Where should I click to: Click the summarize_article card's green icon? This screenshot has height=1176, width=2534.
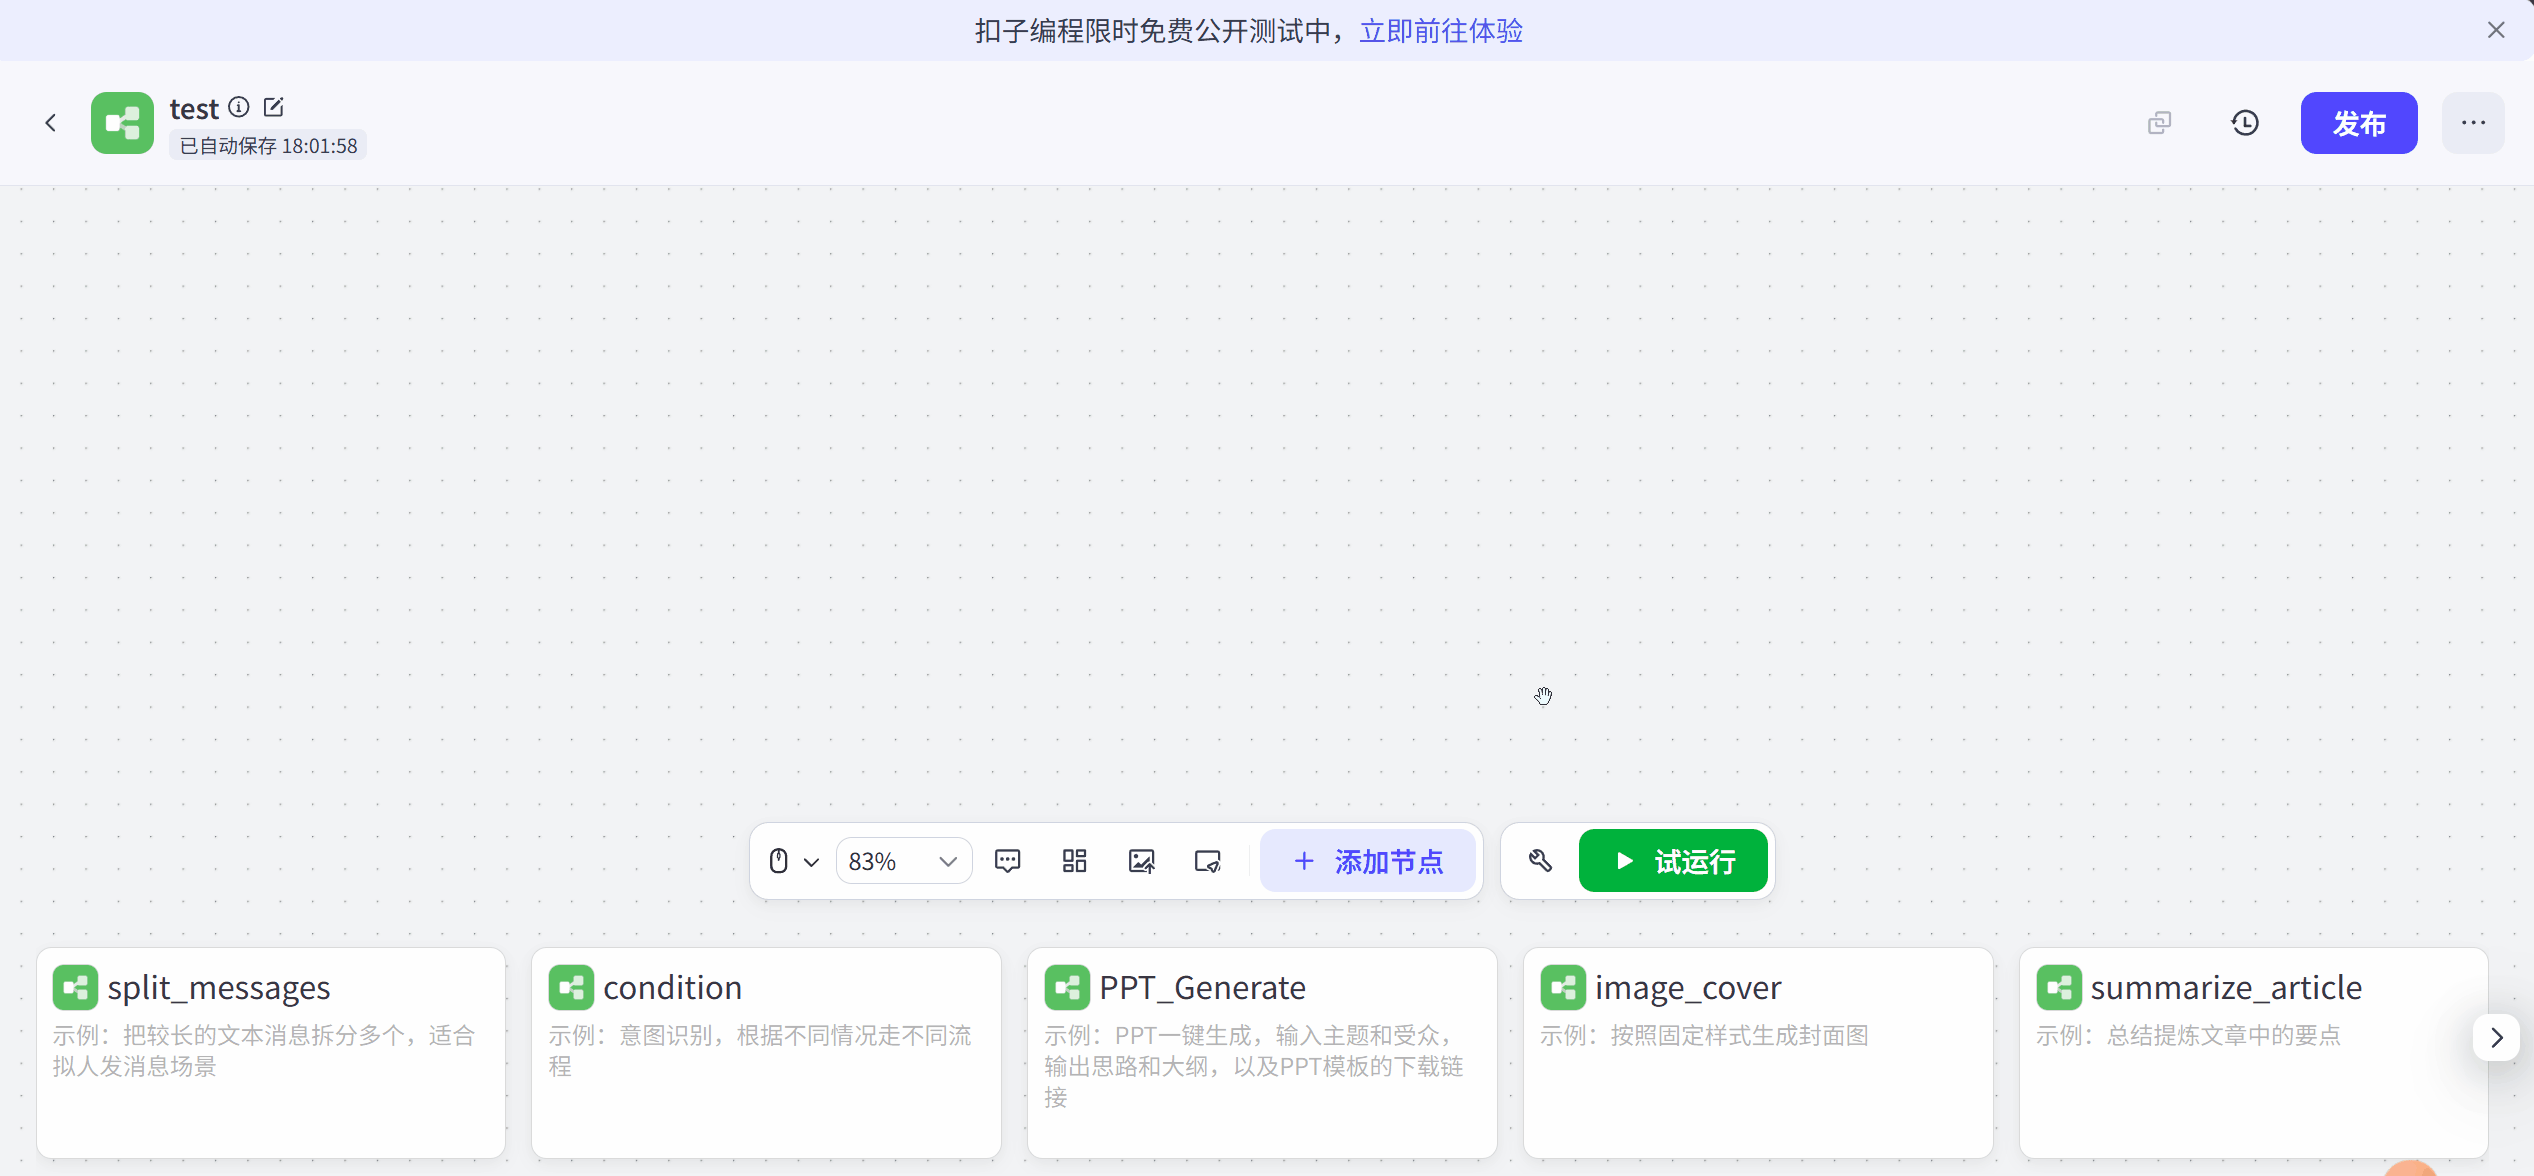[x=2059, y=988]
